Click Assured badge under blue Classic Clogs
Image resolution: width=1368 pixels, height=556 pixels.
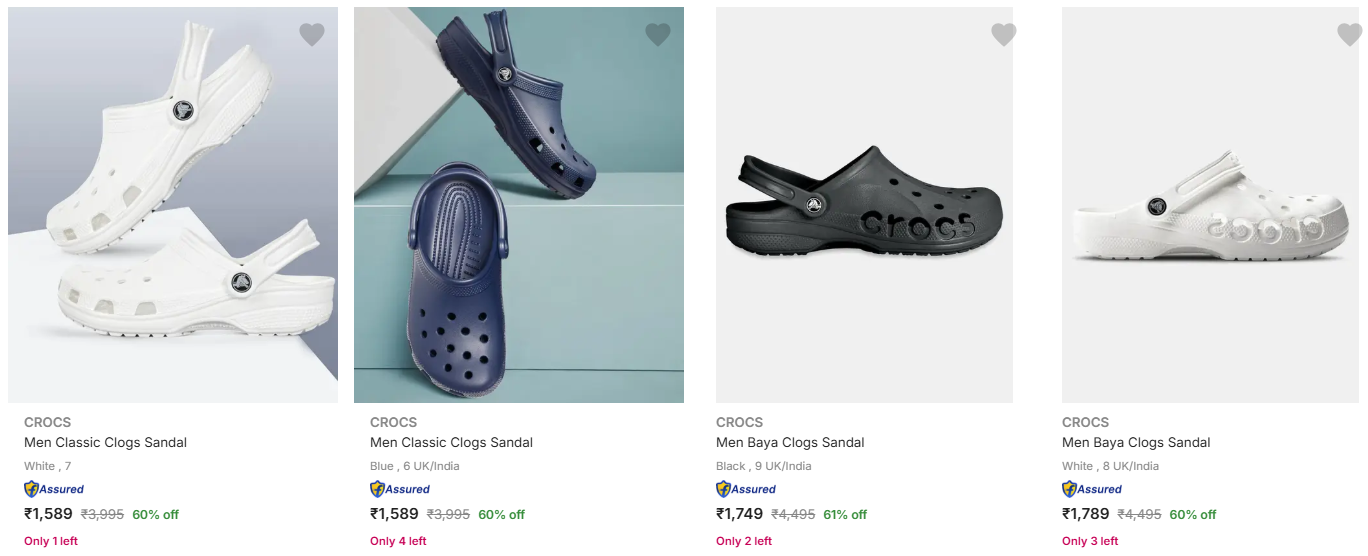[x=400, y=489]
